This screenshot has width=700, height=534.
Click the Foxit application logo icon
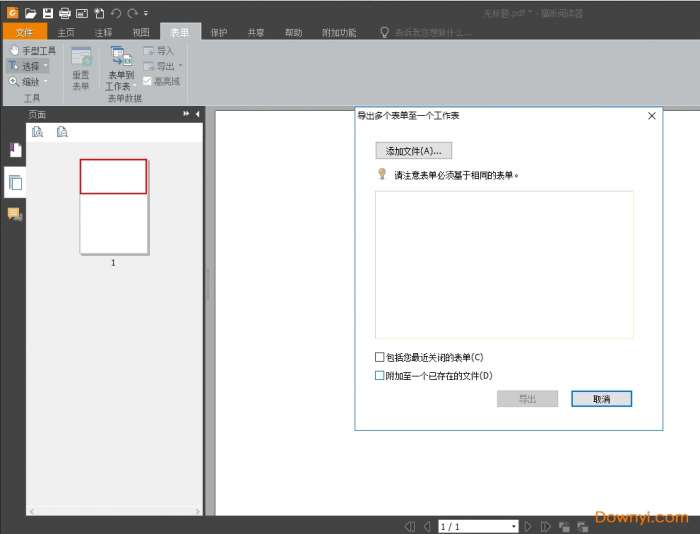[12, 13]
